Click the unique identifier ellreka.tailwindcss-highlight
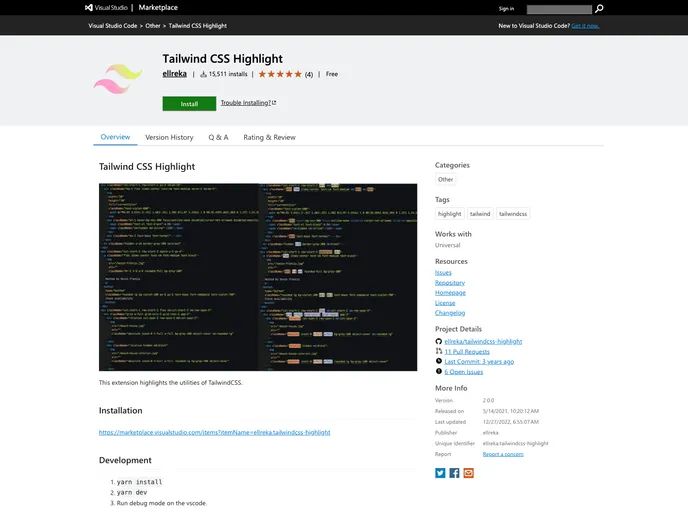This screenshot has width=688, height=512. point(516,443)
